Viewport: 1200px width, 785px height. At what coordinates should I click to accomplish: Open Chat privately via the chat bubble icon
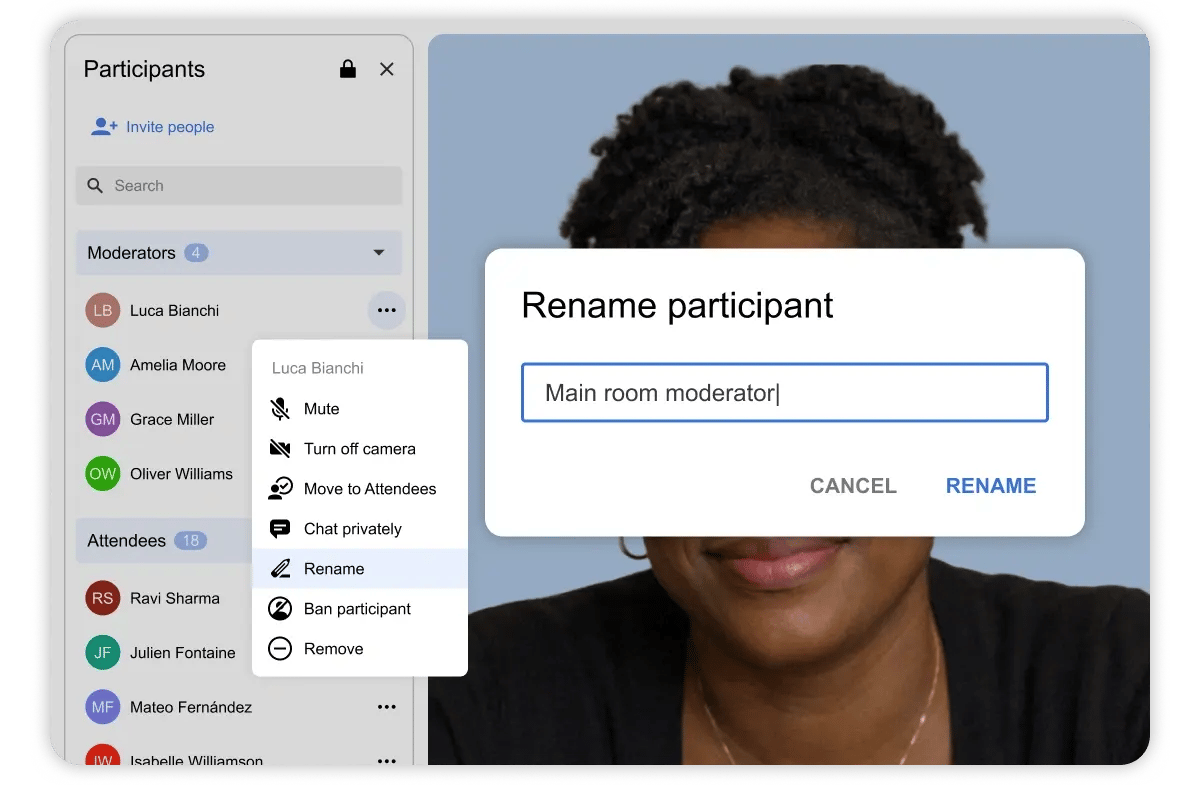pos(281,528)
